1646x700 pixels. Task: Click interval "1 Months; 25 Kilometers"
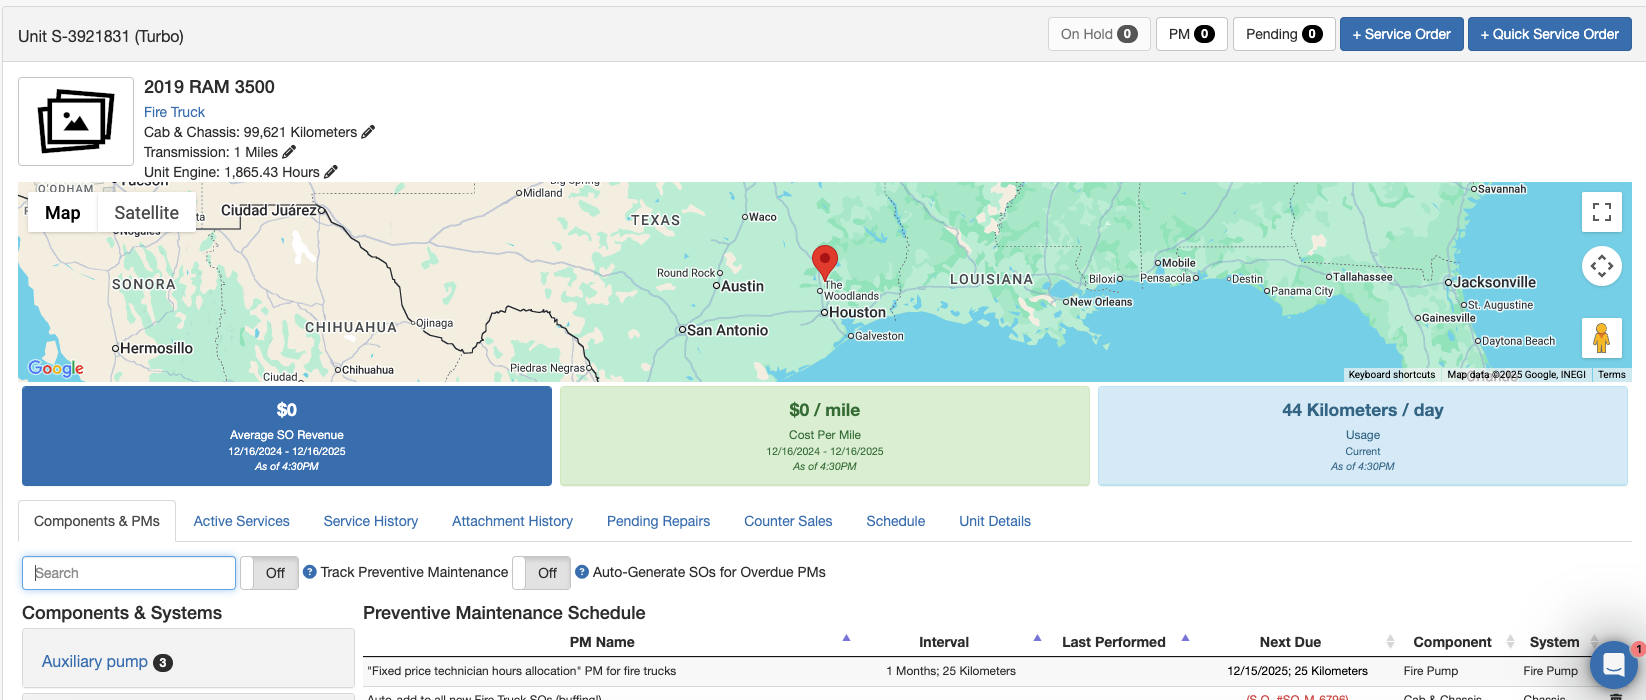[x=950, y=671]
